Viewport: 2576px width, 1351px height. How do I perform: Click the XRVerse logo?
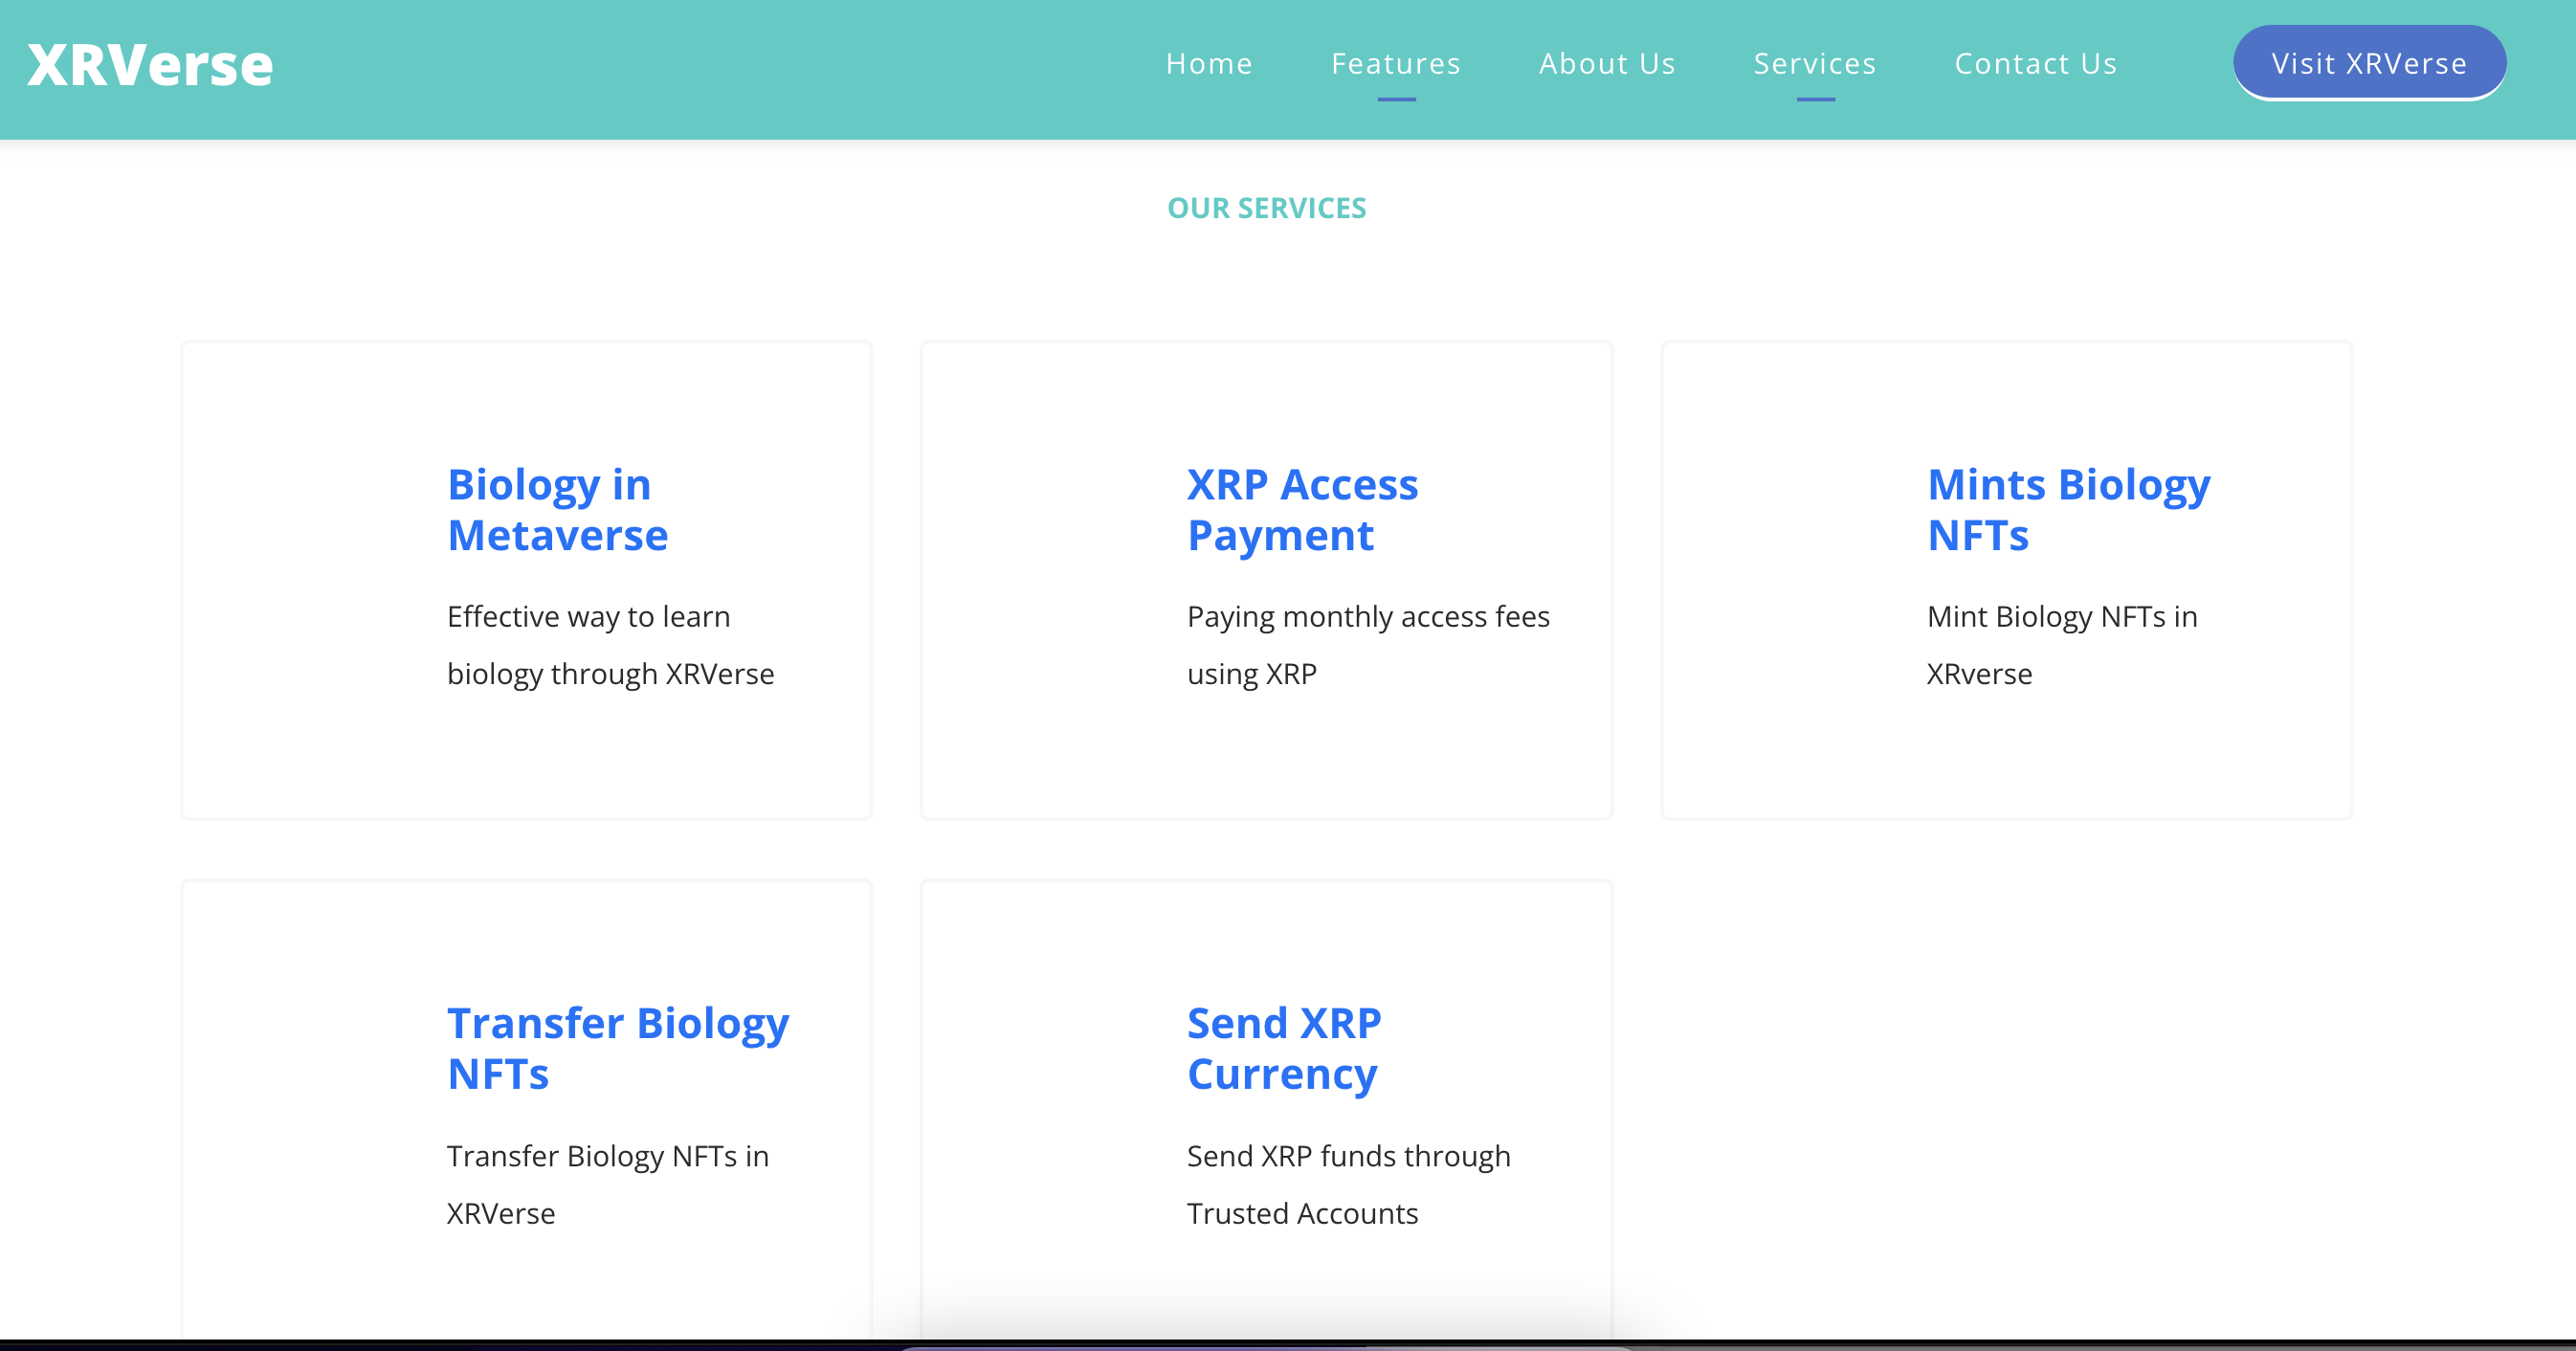point(150,65)
